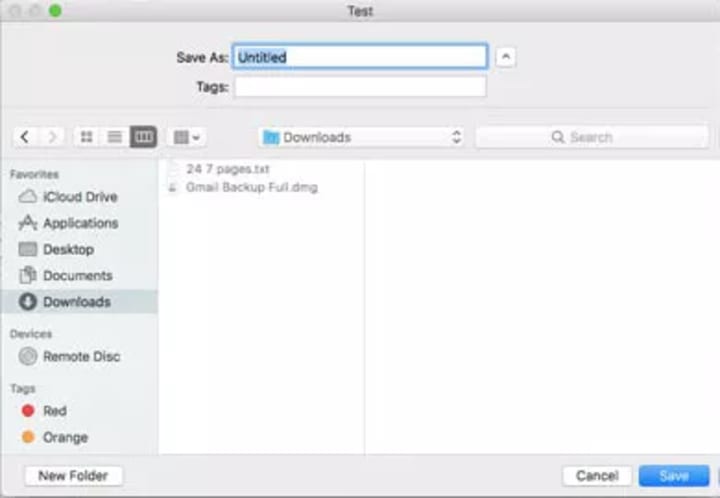Click the New Folder button
720x498 pixels.
(x=73, y=476)
